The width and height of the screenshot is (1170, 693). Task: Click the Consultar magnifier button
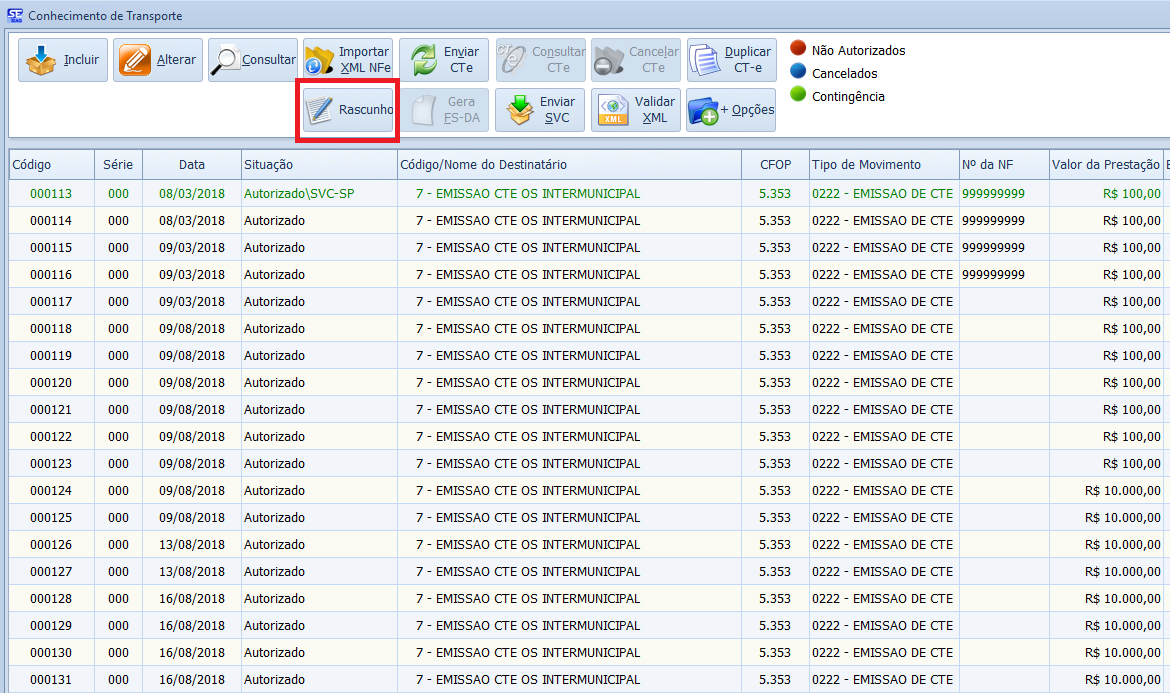(253, 60)
